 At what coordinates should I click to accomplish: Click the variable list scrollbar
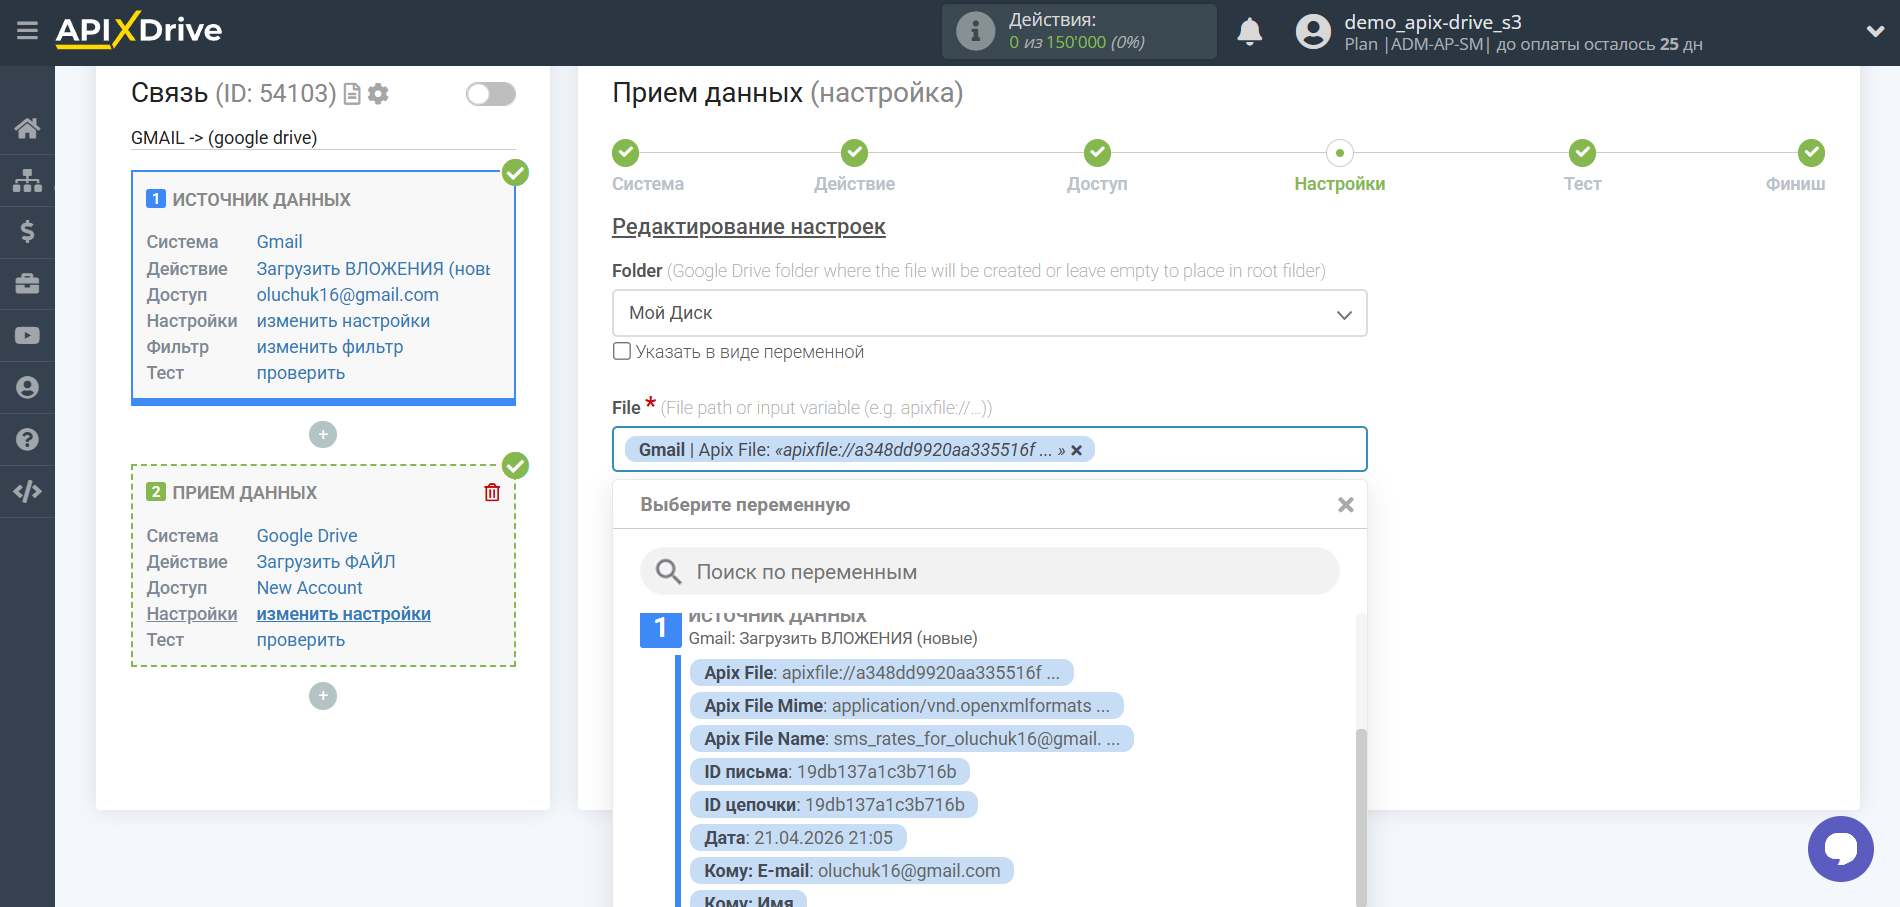click(1361, 817)
